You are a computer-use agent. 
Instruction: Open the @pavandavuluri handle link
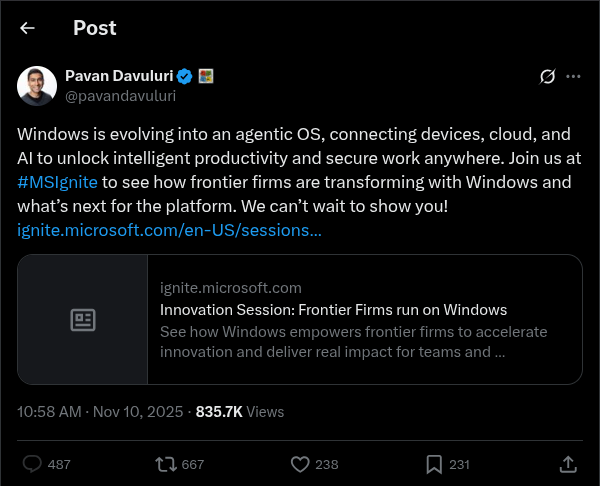click(120, 96)
